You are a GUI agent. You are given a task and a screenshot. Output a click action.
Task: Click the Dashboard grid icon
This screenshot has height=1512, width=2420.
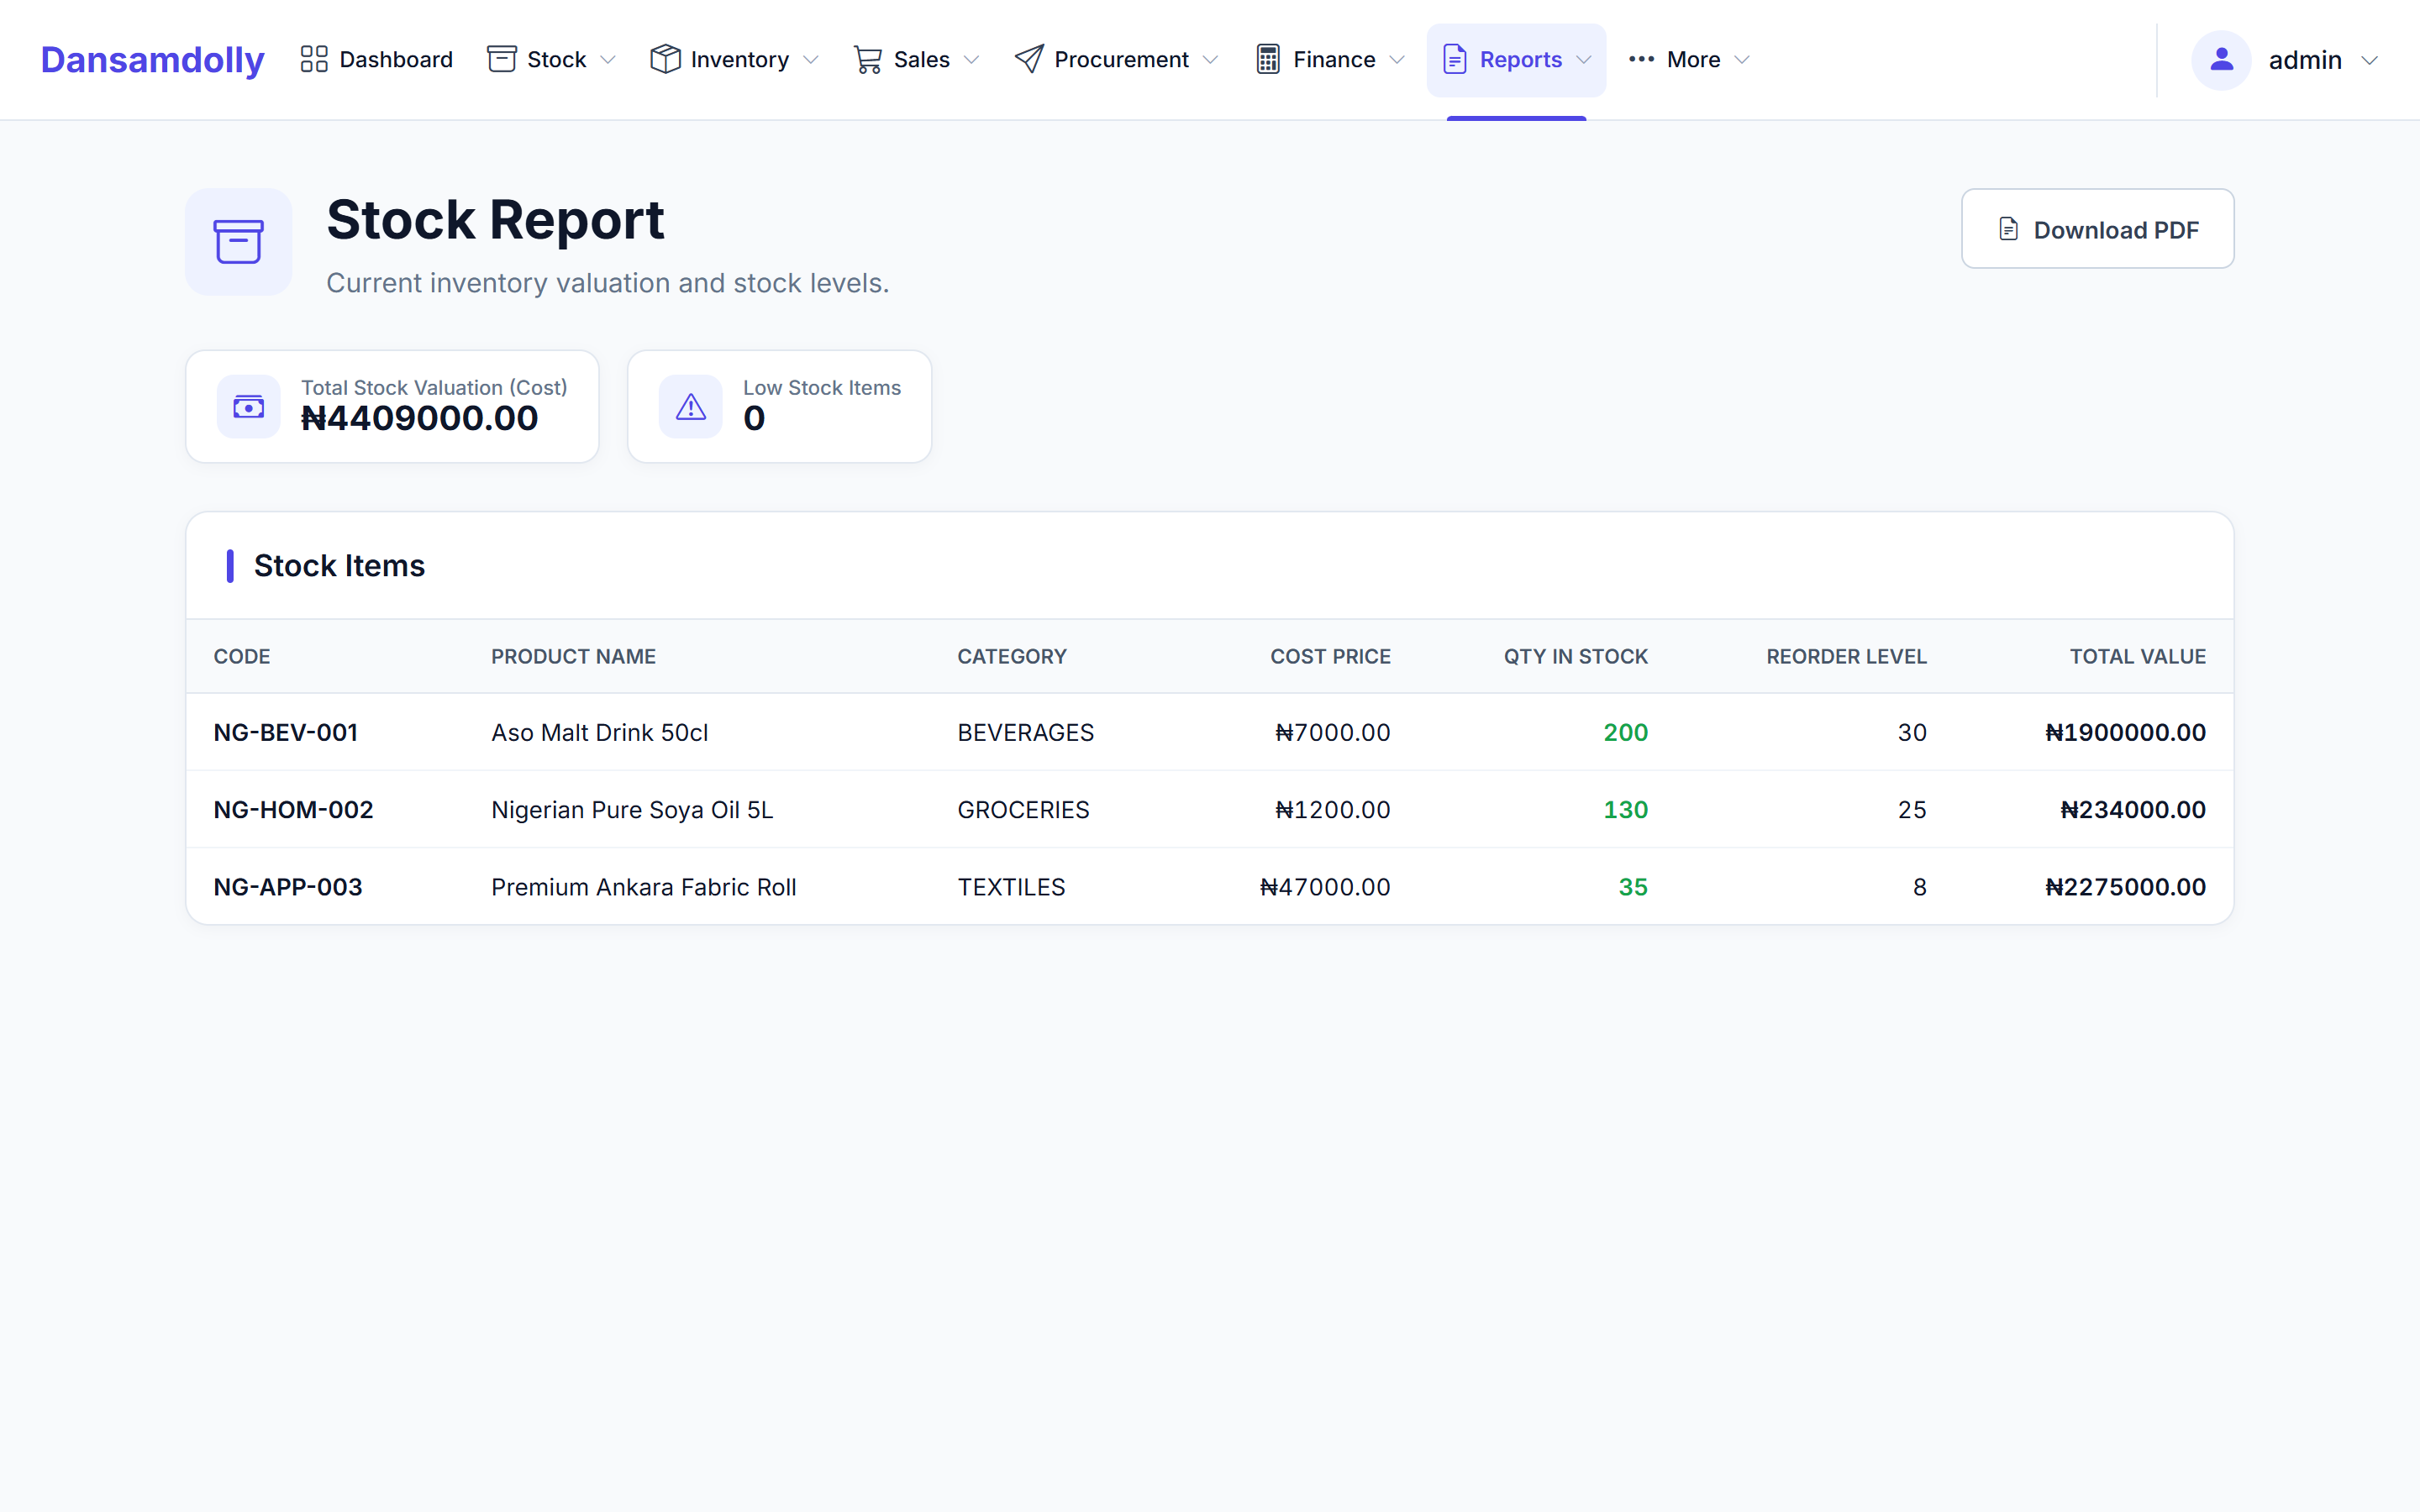pyautogui.click(x=314, y=59)
